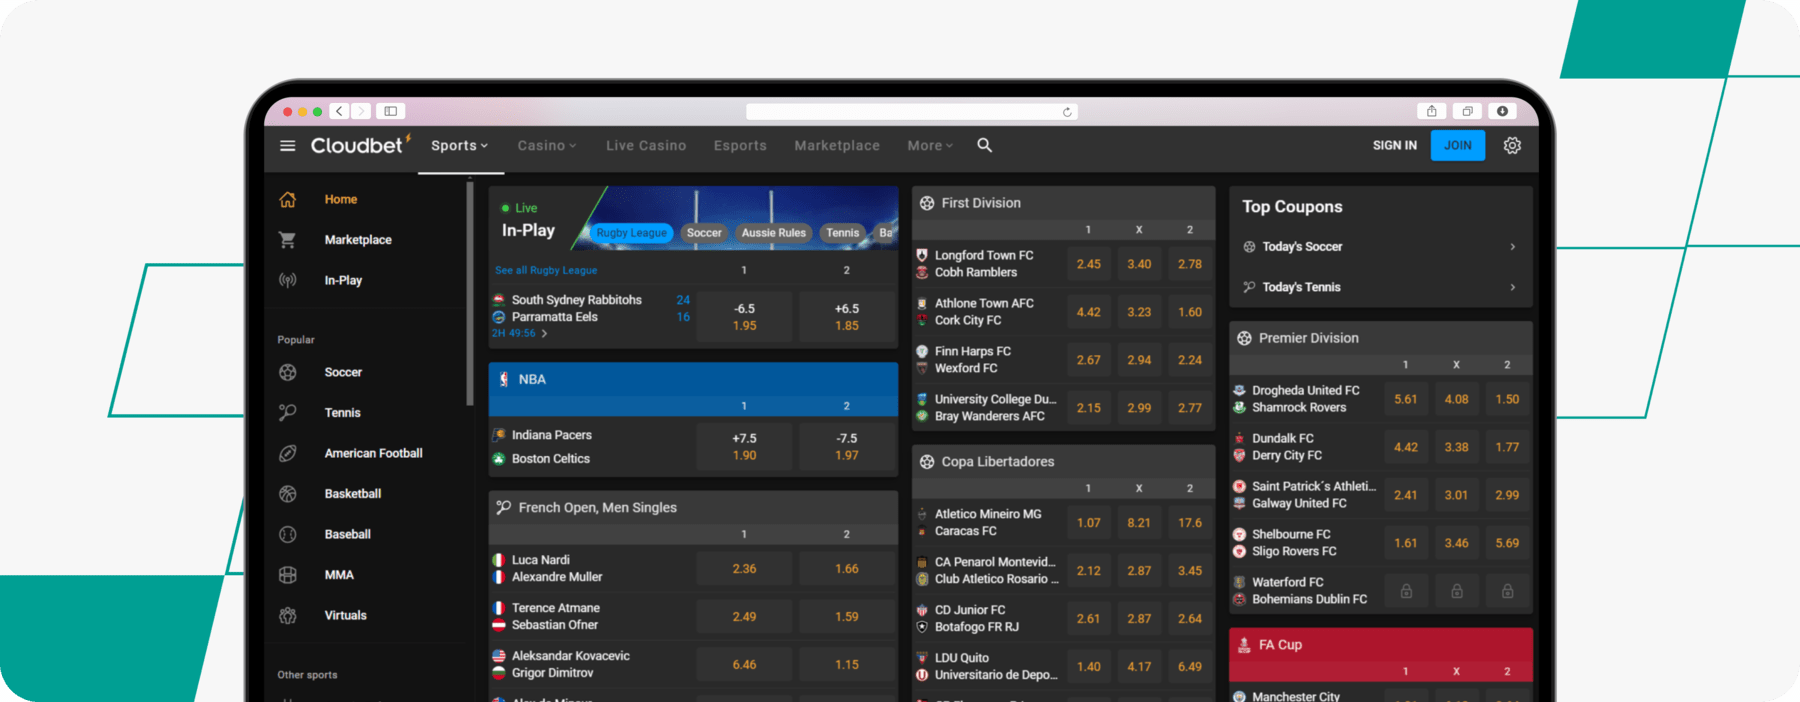Image resolution: width=1800 pixels, height=702 pixels.
Task: Pick Luca Nardi odds 2.36
Action: [745, 569]
